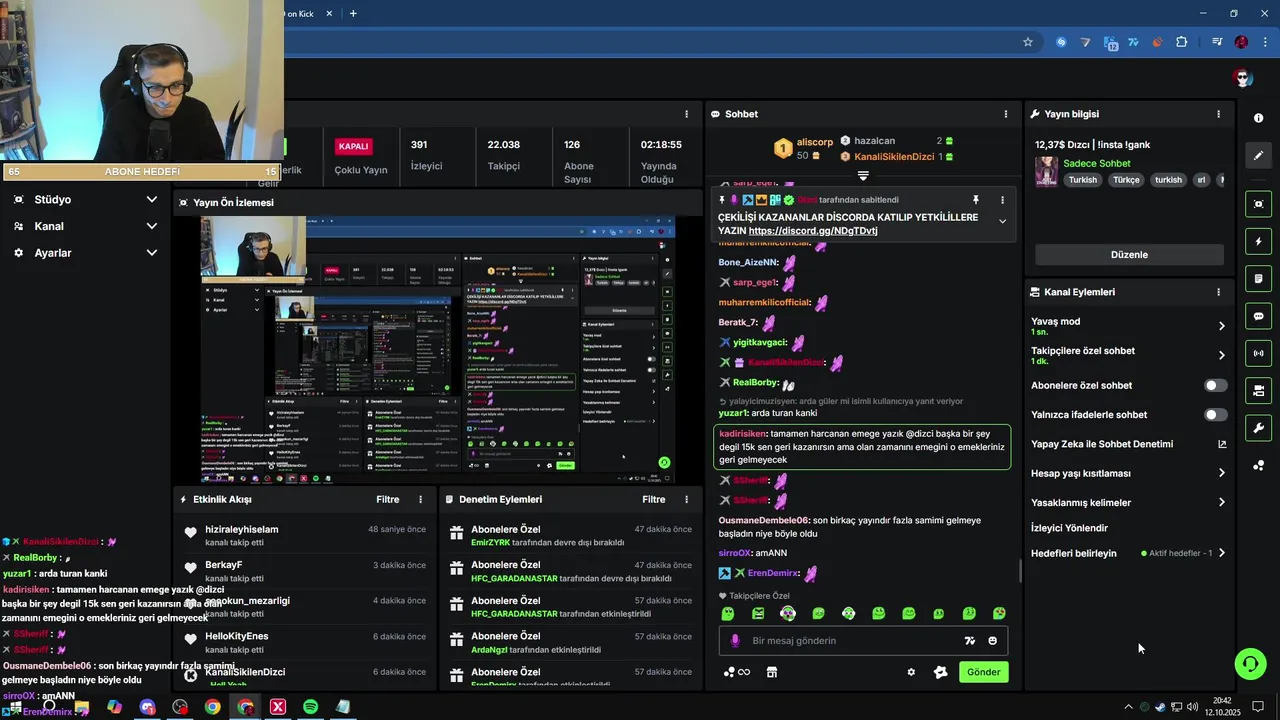Click the ABONE HEDEFİ progress bar
Viewport: 1280px width, 720px height.
click(141, 171)
